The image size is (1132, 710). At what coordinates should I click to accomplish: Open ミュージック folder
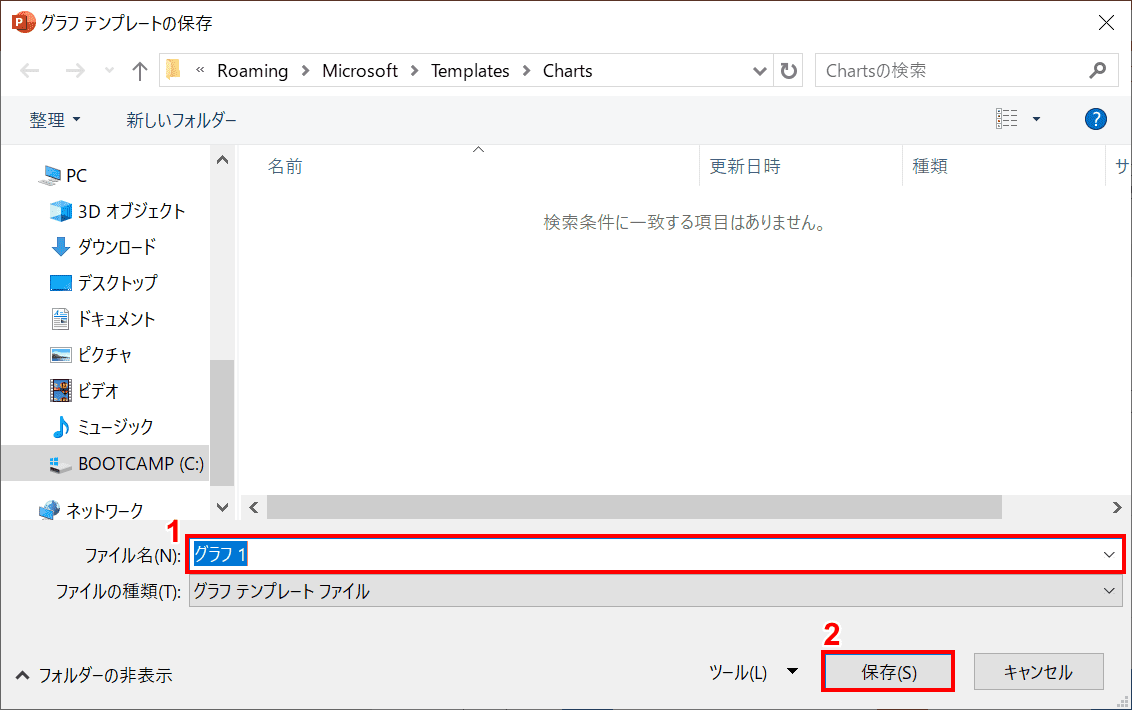102,427
